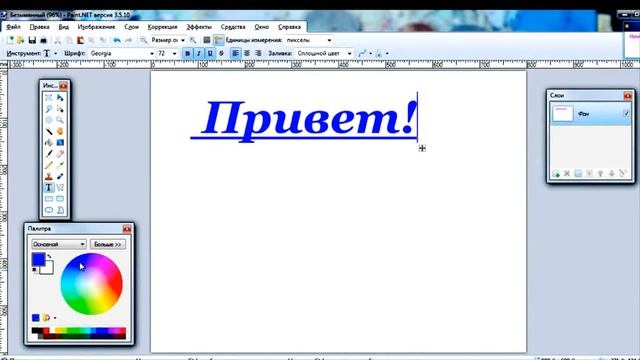Select the Rectangle shape tool
Image resolution: width=640 pixels, height=360 pixels.
coord(49,199)
